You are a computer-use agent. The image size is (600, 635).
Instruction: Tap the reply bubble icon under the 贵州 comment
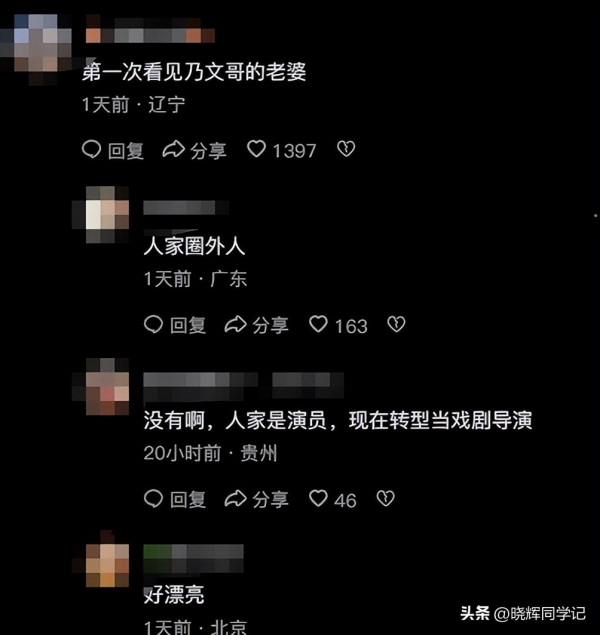153,499
